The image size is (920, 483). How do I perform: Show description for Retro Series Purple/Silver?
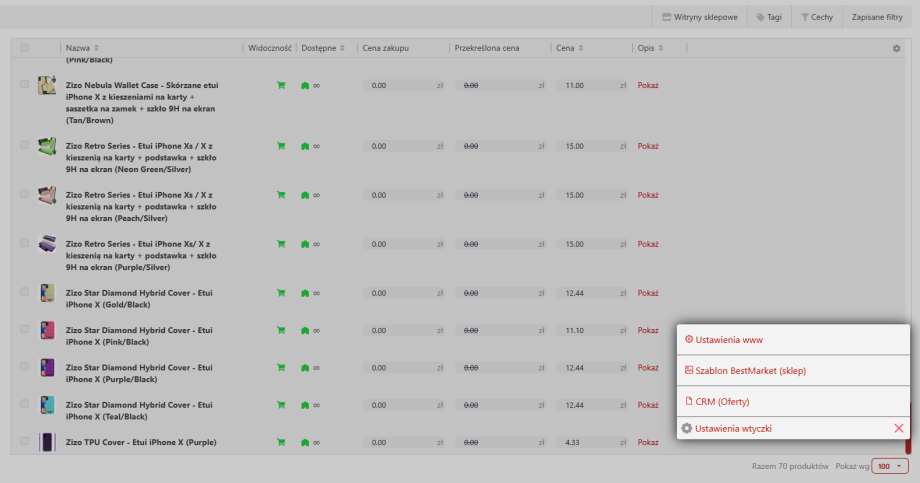click(648, 244)
